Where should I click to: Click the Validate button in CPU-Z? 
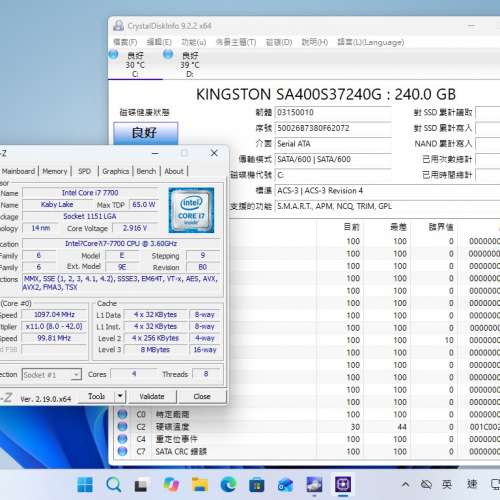(152, 396)
